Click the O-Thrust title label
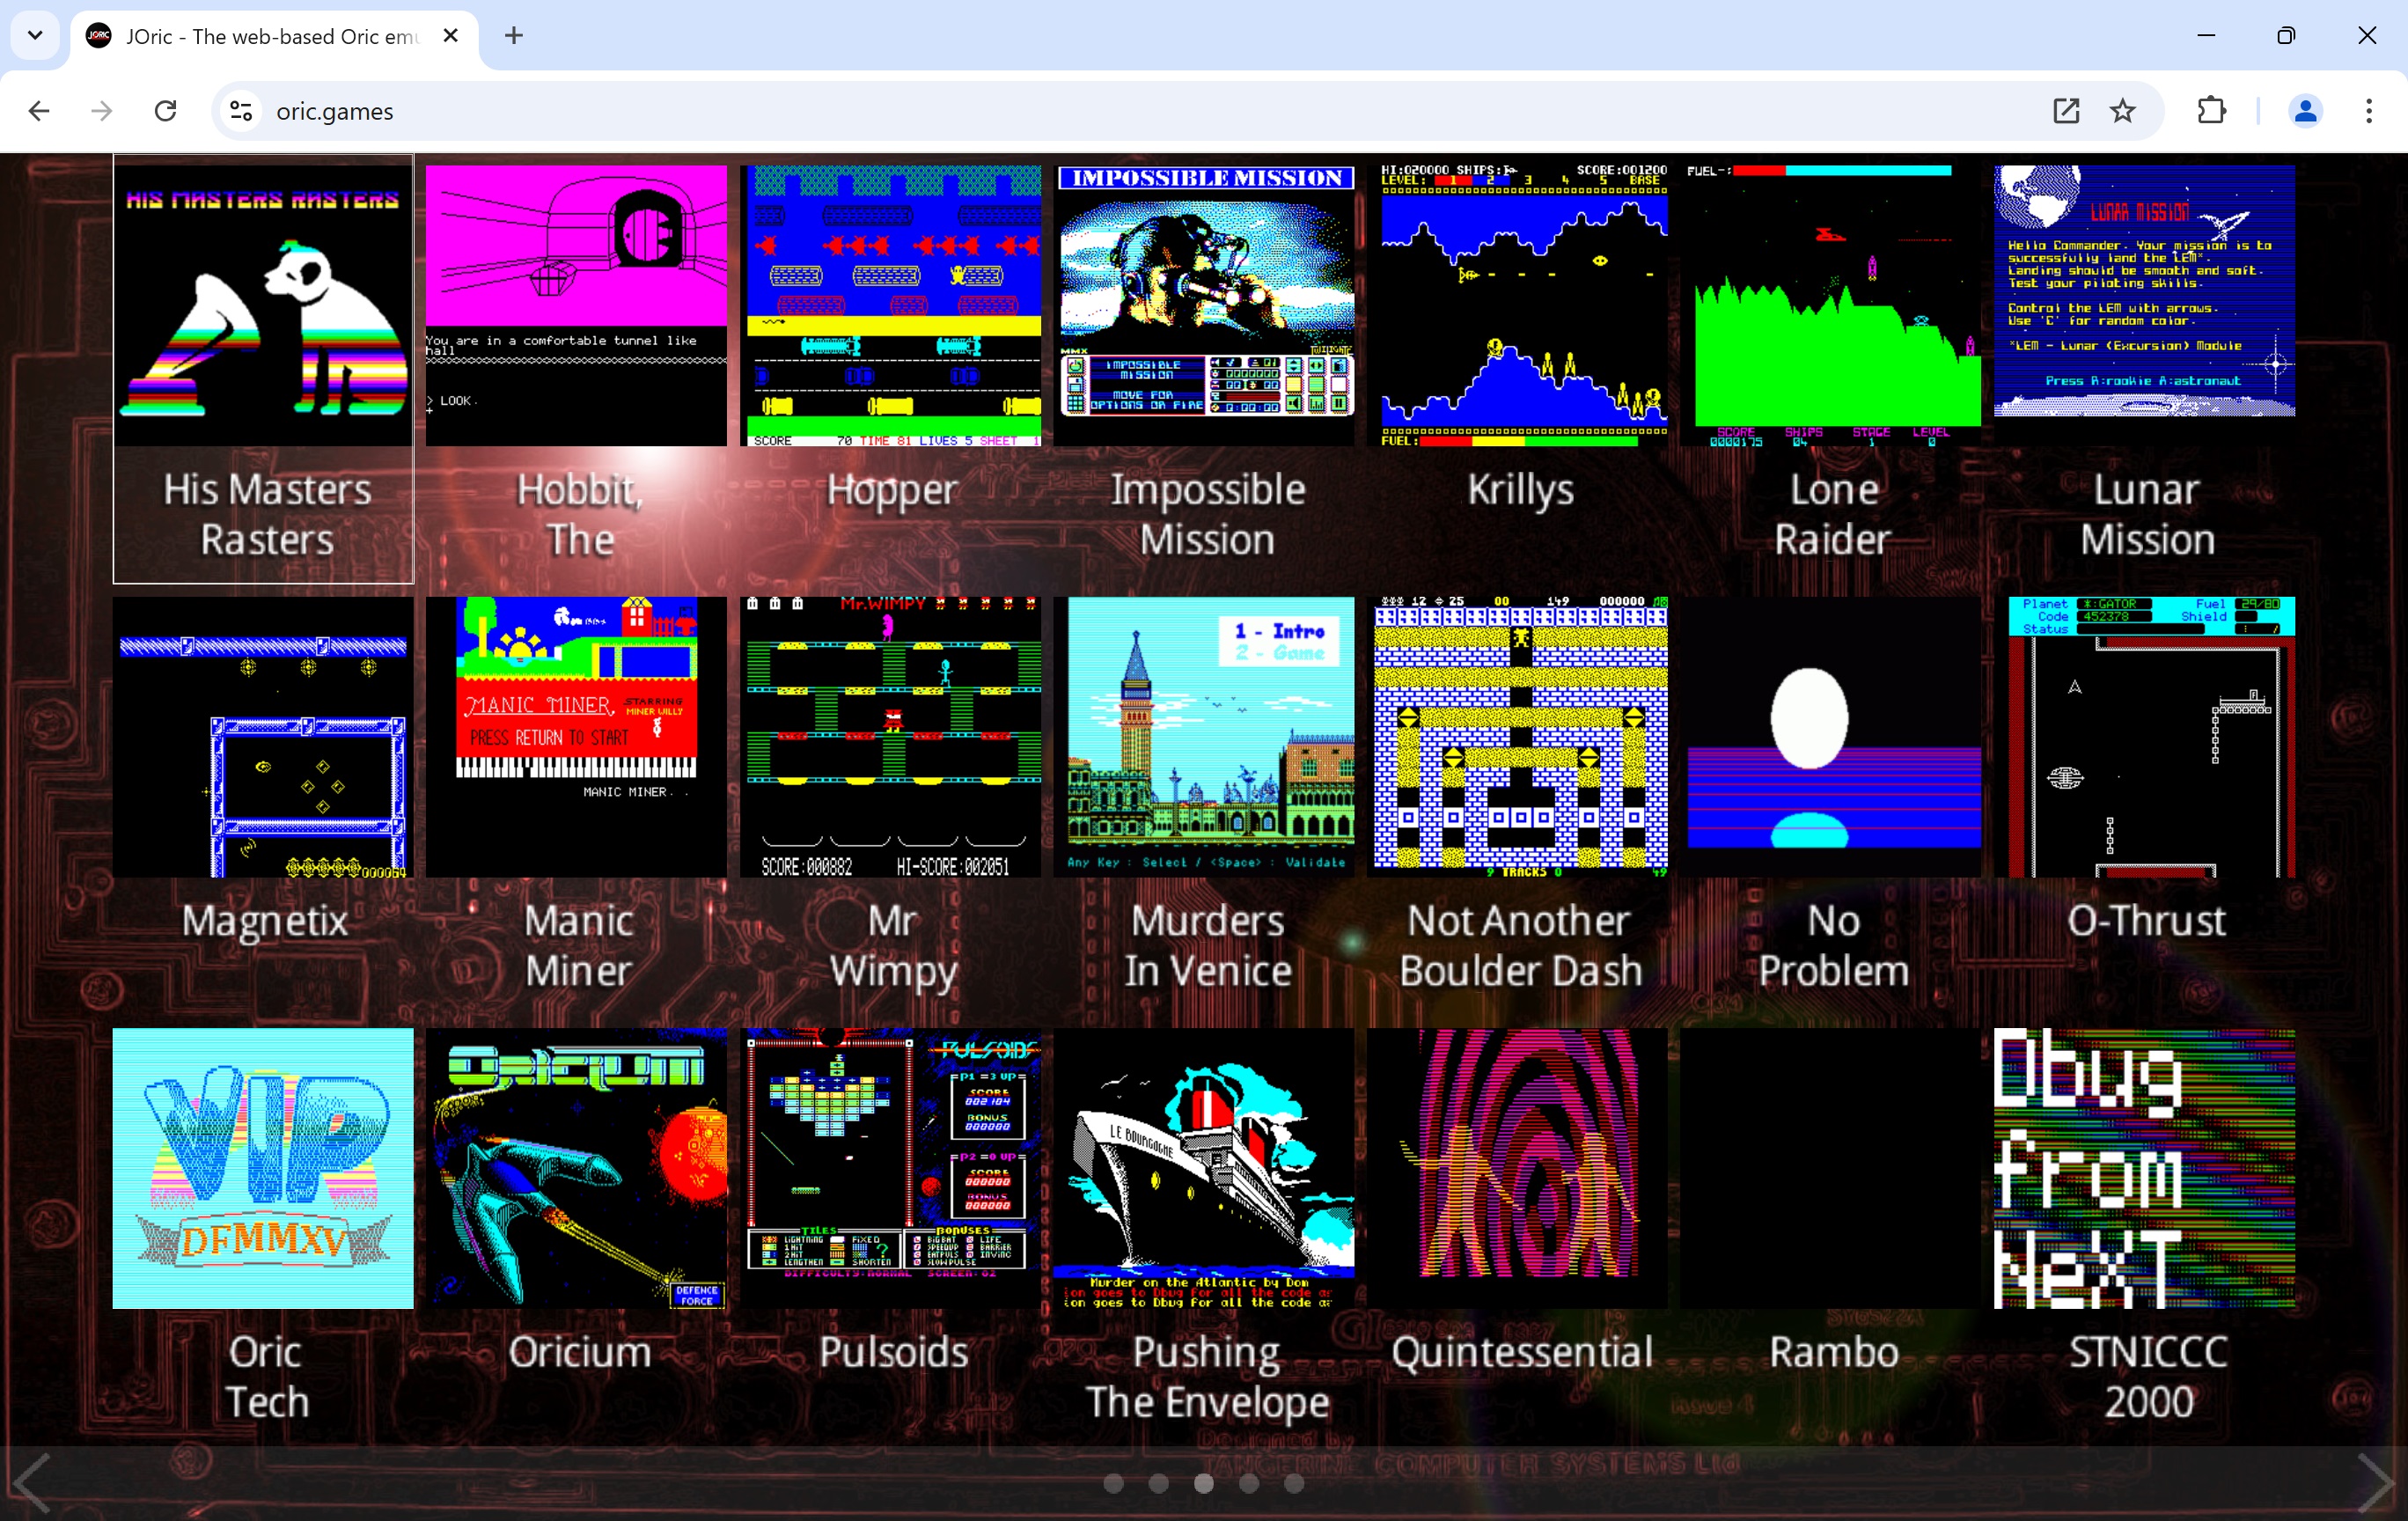 (x=2147, y=921)
